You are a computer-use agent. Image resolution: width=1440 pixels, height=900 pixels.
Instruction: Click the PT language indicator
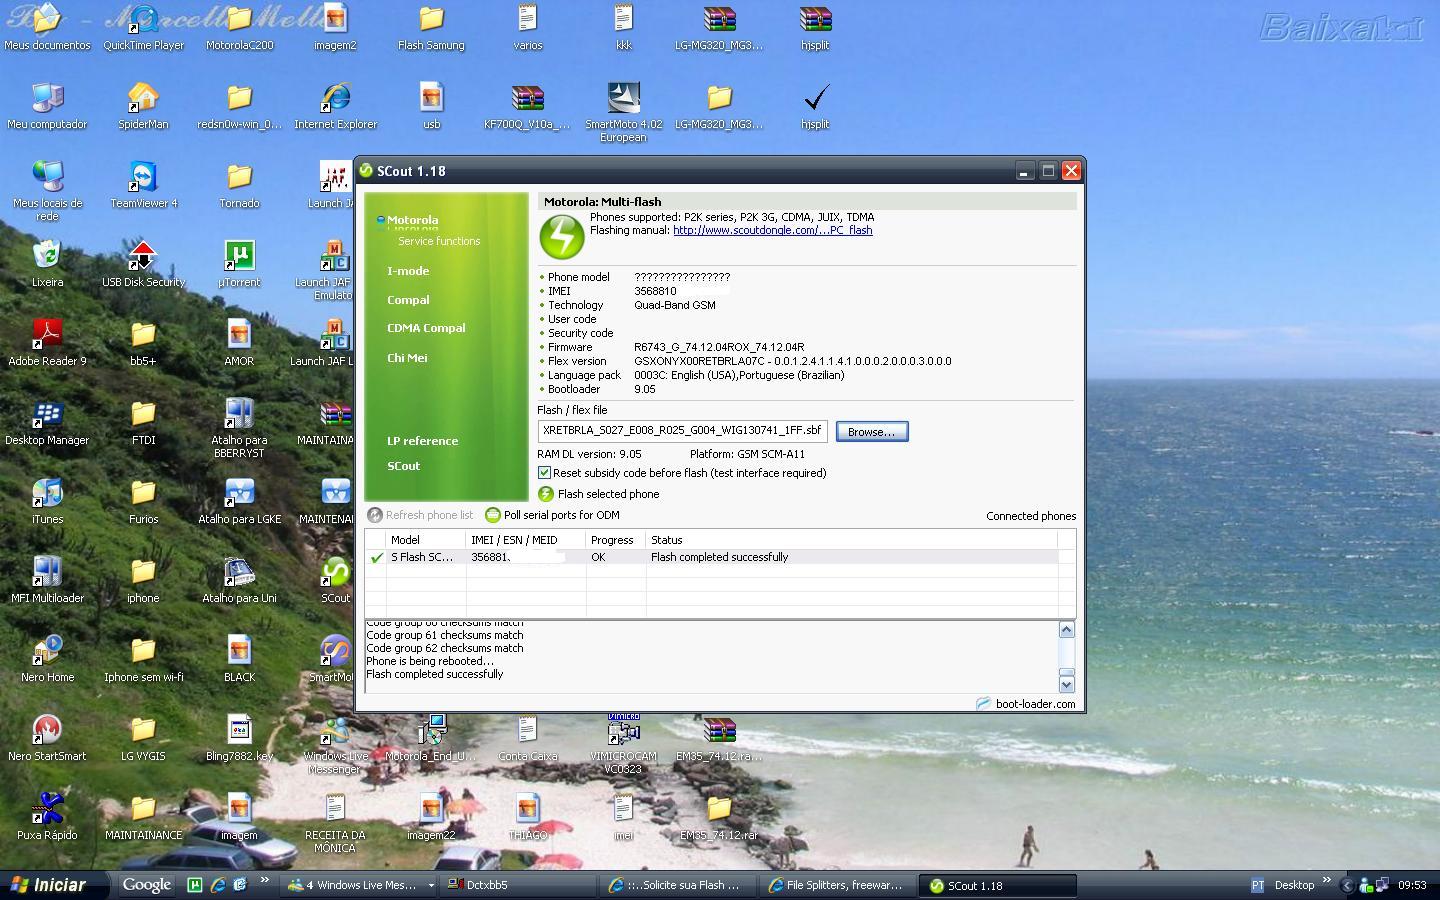[1258, 886]
